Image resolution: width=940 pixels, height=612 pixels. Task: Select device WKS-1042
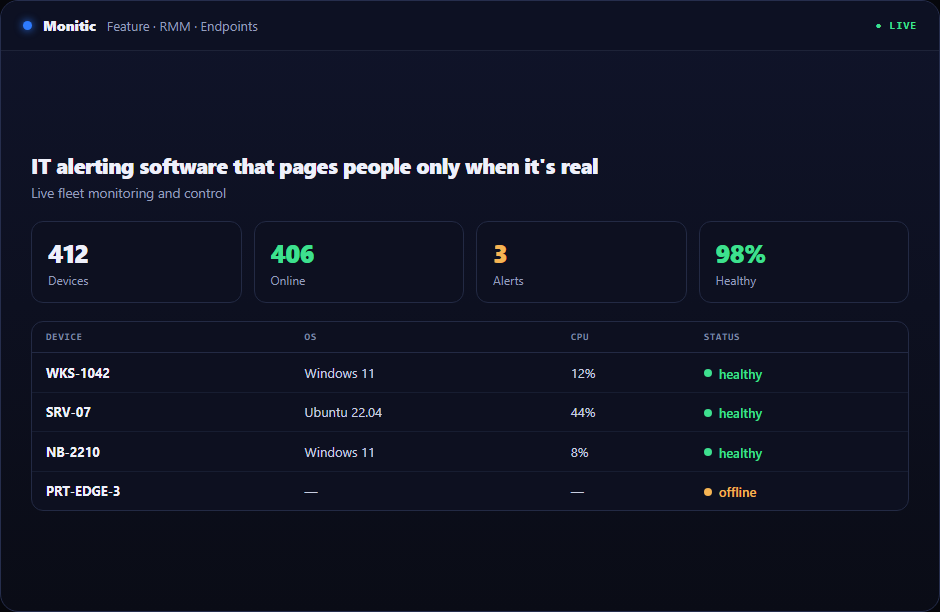coord(78,373)
